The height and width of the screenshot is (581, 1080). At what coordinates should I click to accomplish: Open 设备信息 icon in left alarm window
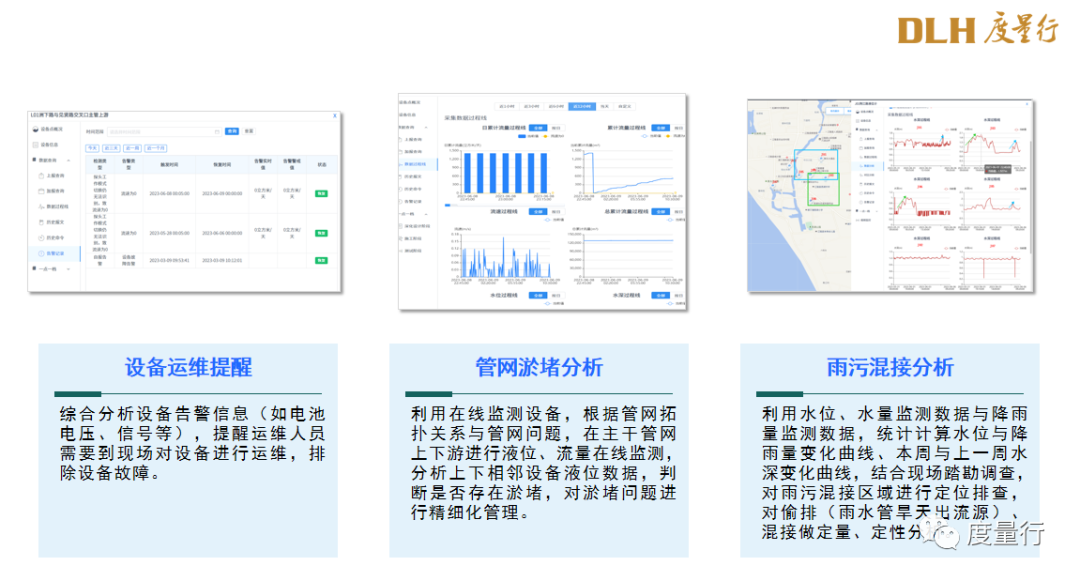(36, 145)
